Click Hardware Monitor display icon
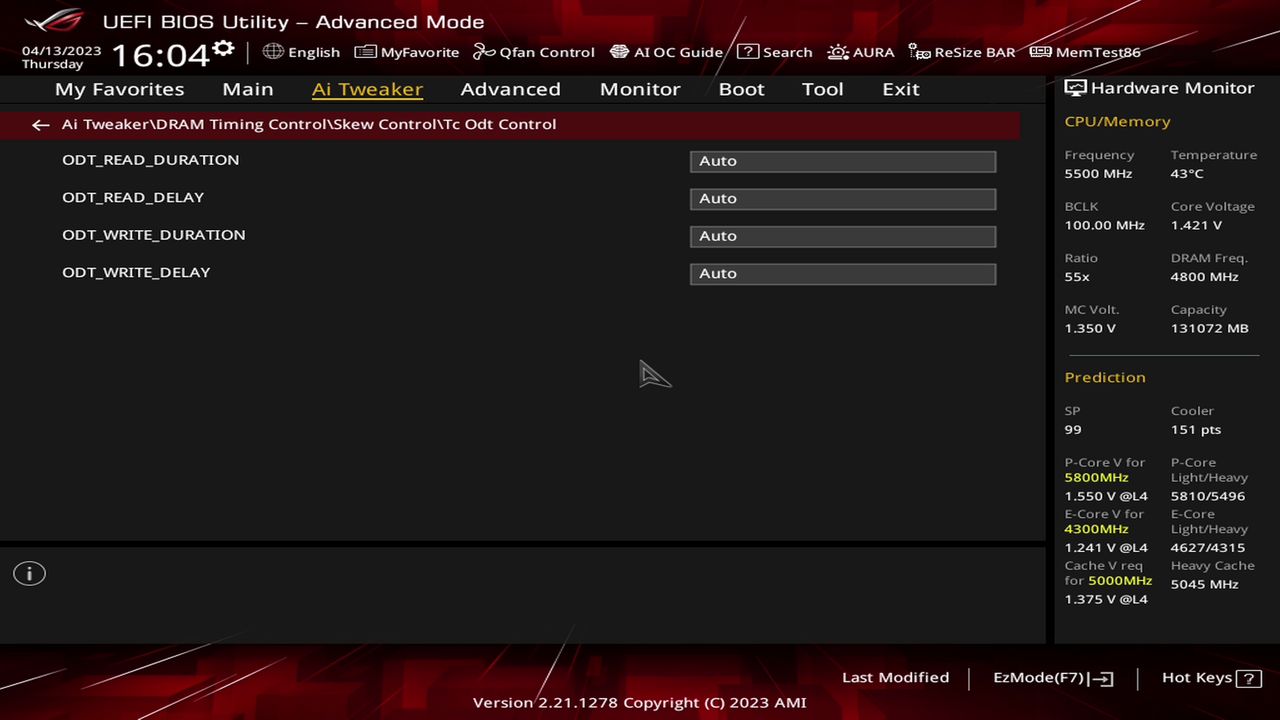This screenshot has height=720, width=1280. click(1075, 88)
